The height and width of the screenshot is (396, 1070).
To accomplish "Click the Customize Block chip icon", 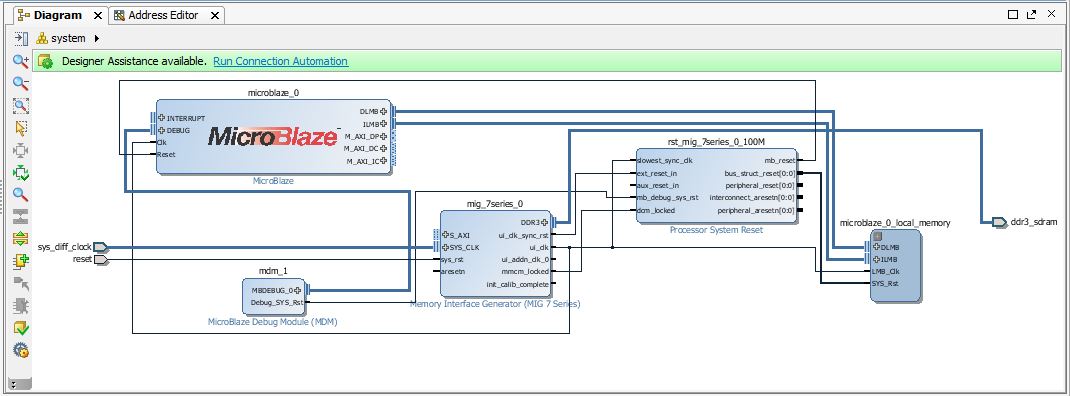I will pos(21,306).
